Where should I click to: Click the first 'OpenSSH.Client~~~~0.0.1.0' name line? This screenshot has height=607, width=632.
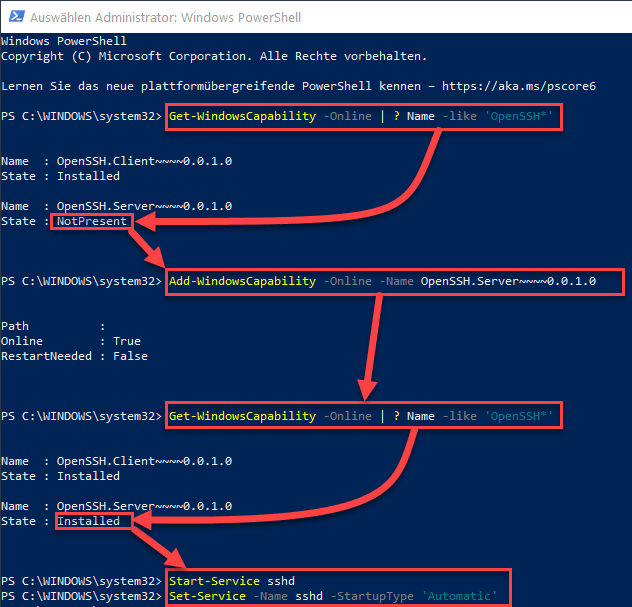[116, 161]
